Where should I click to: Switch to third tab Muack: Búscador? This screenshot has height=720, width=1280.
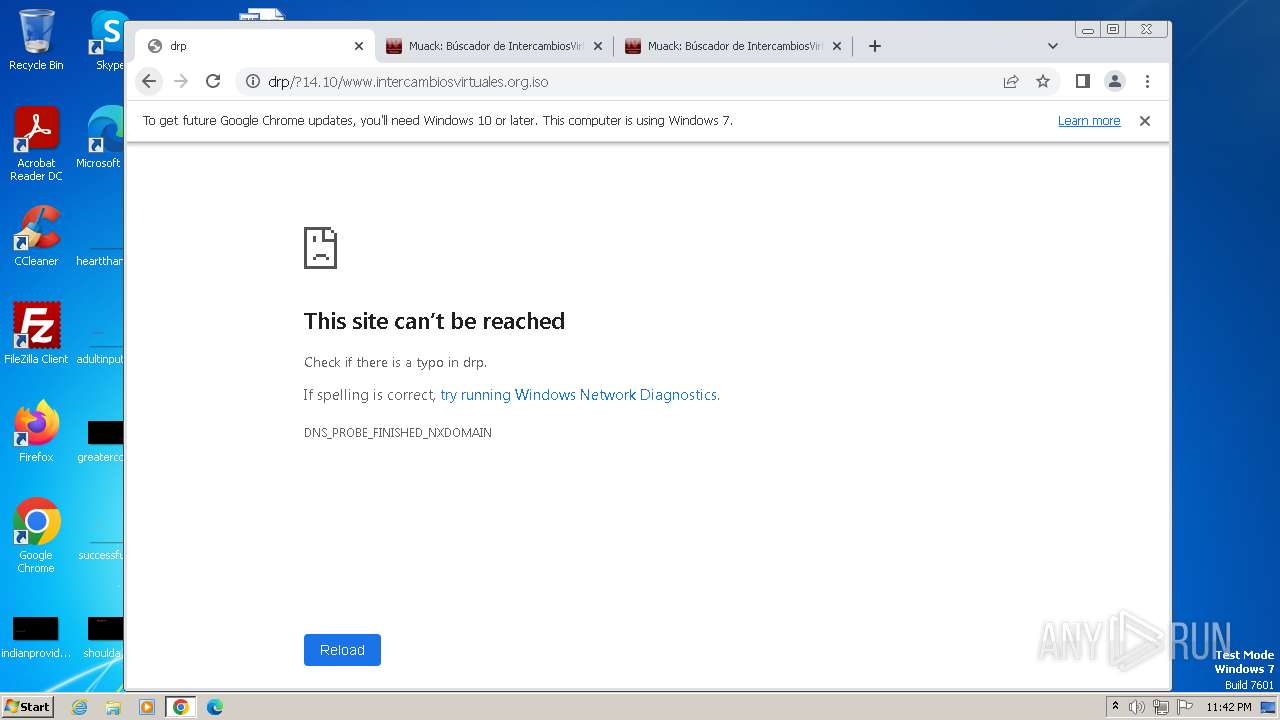click(733, 46)
